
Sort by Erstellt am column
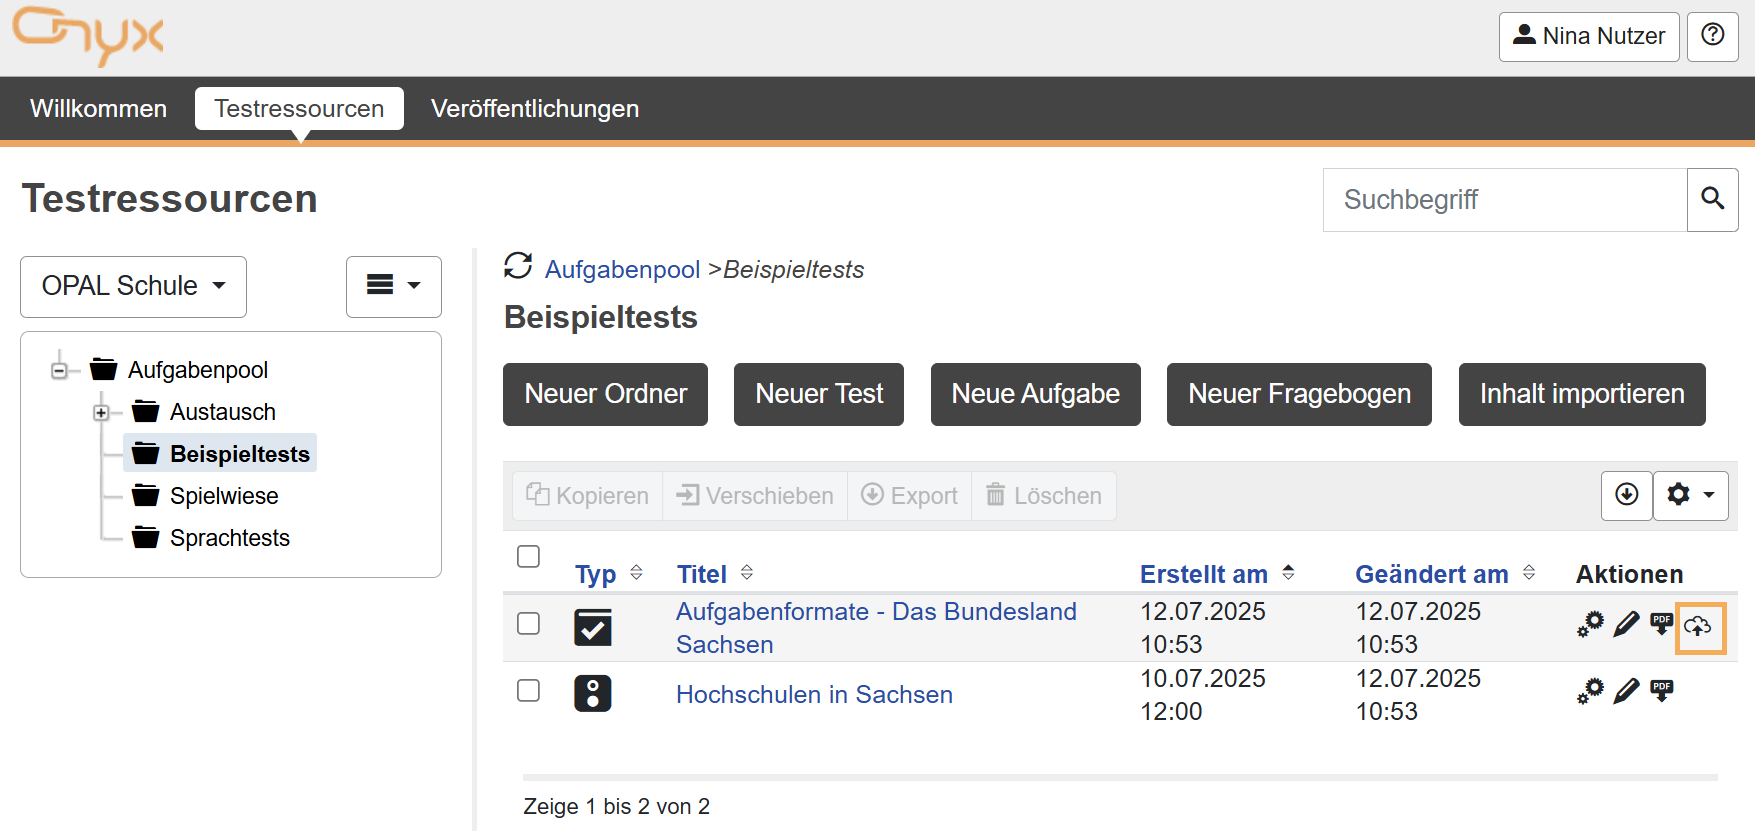click(x=1217, y=574)
